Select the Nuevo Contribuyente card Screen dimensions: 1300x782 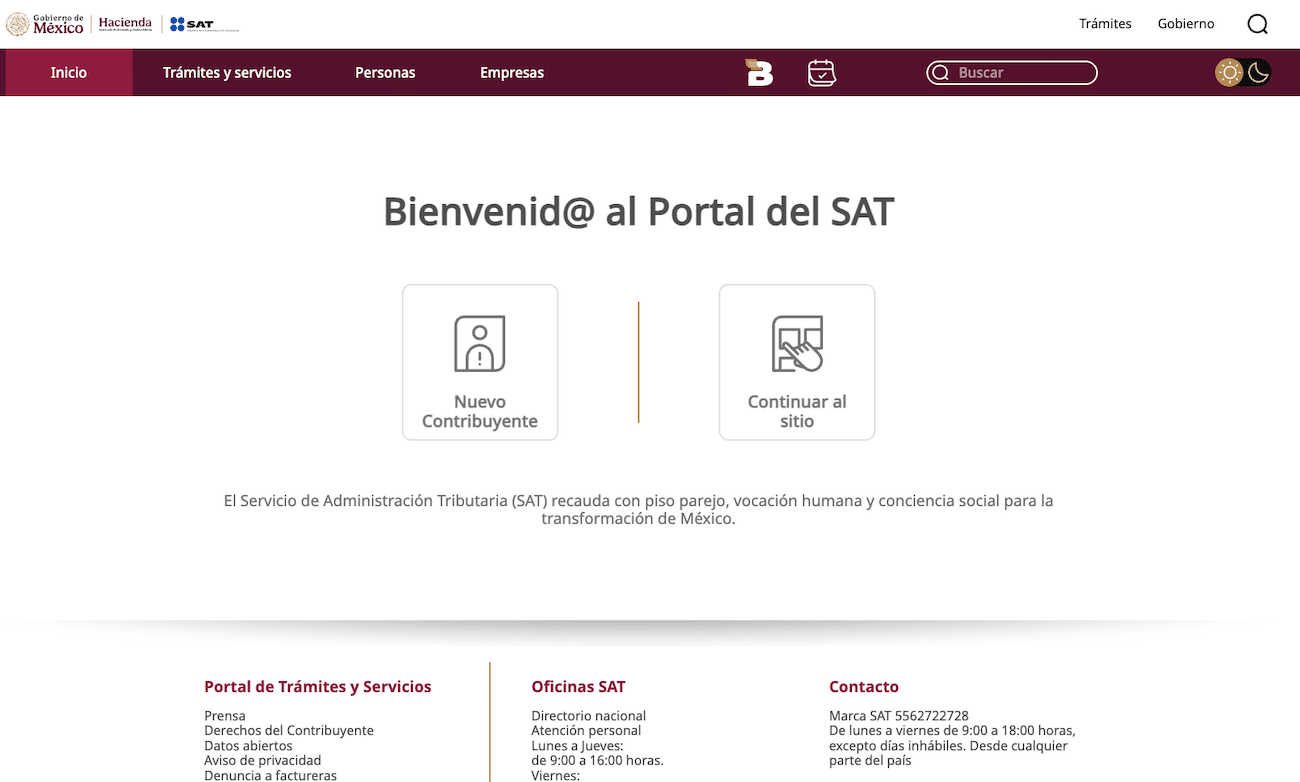click(x=480, y=362)
